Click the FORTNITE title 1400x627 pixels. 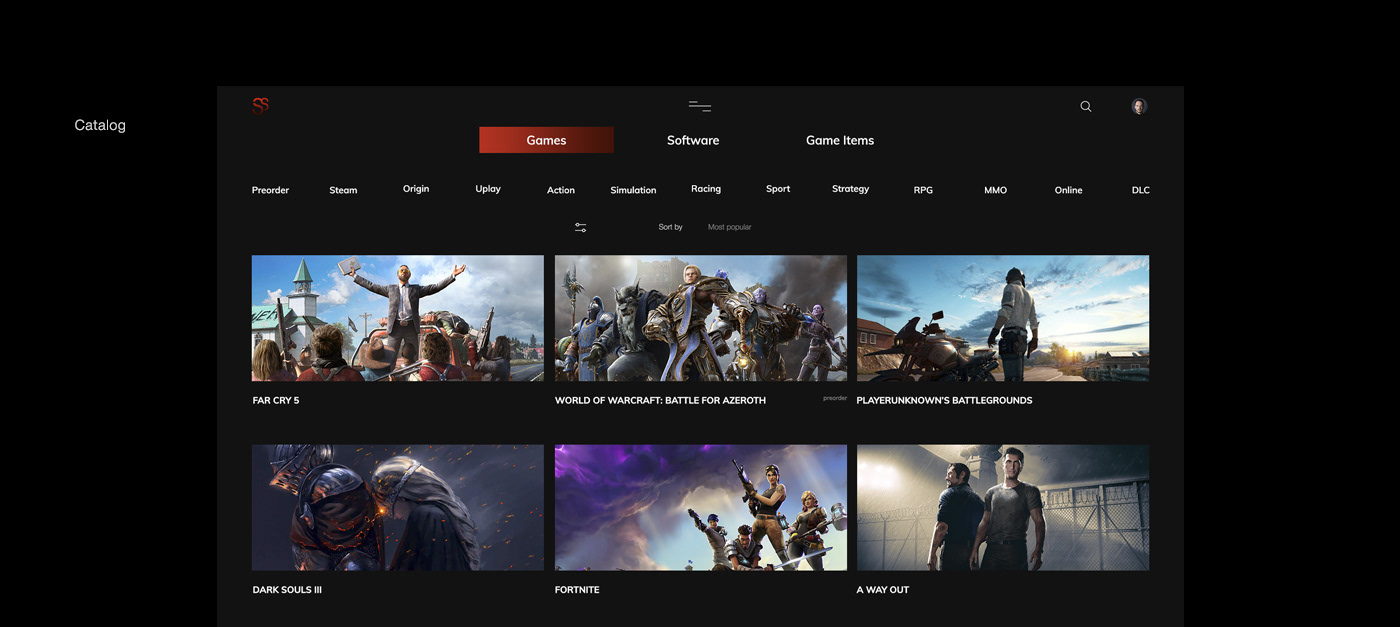(x=577, y=590)
